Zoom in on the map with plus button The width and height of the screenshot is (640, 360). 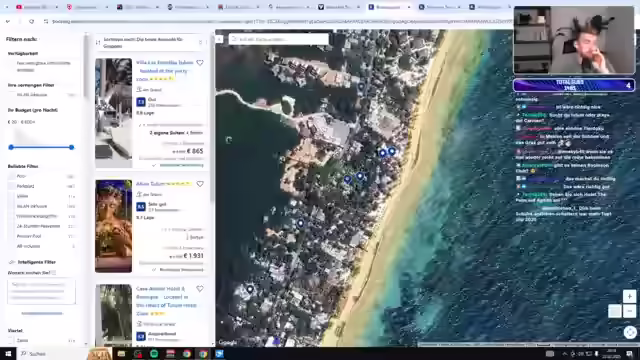coord(629,296)
